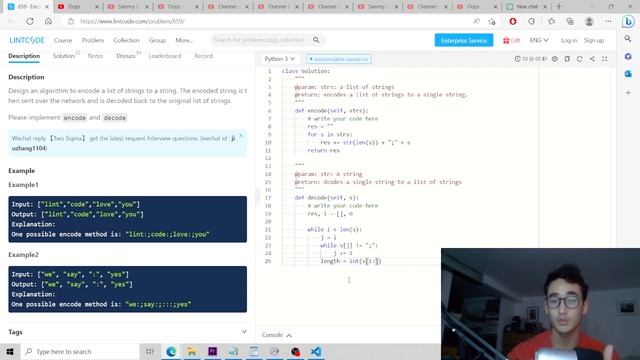The image size is (640, 360).
Task: Open the browser favorites star
Action: point(551,21)
